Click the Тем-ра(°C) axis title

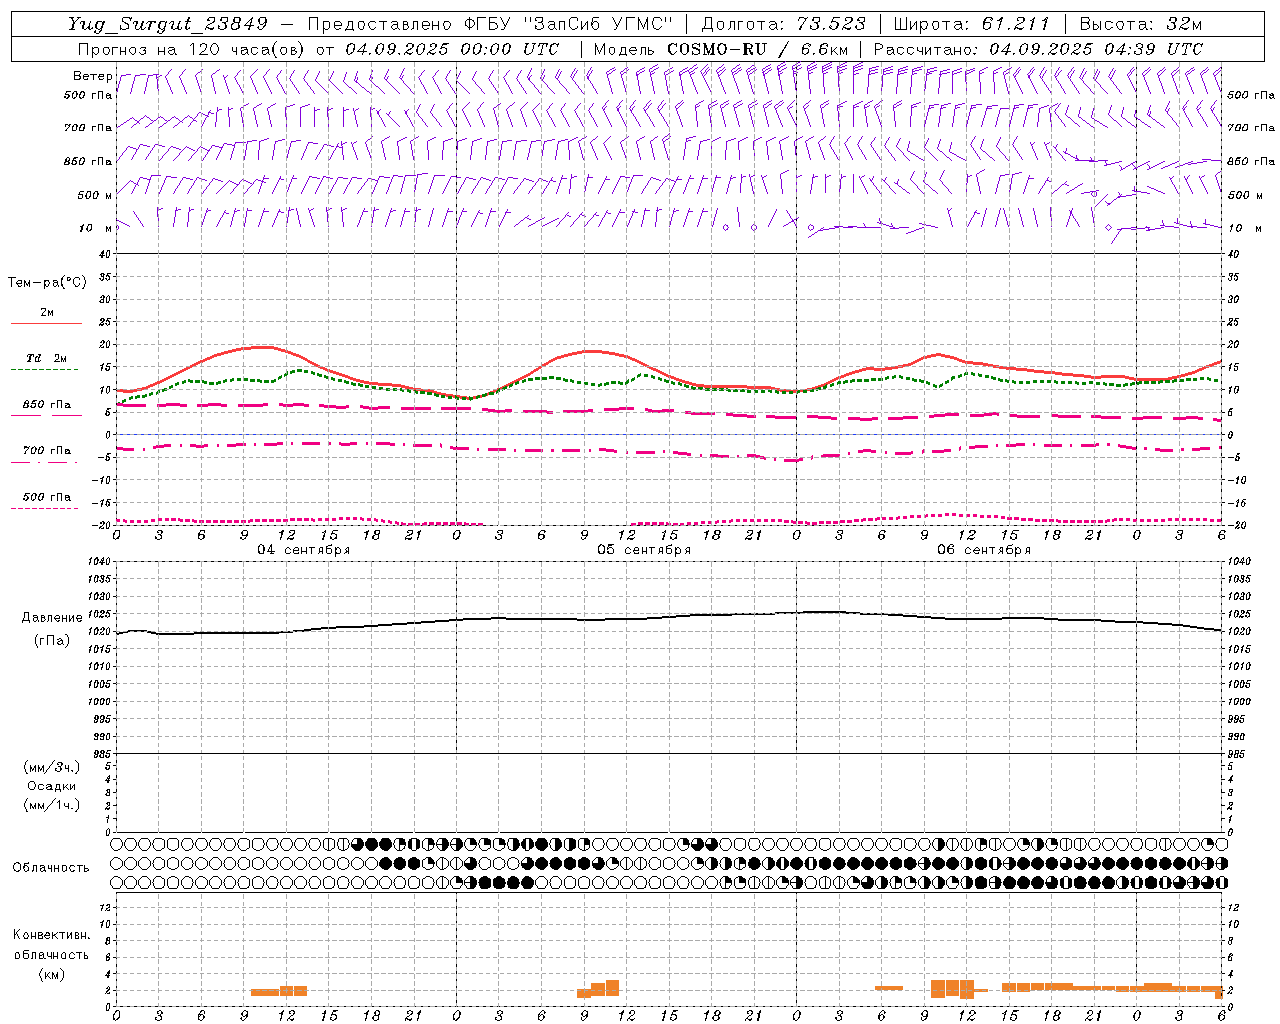(x=47, y=283)
